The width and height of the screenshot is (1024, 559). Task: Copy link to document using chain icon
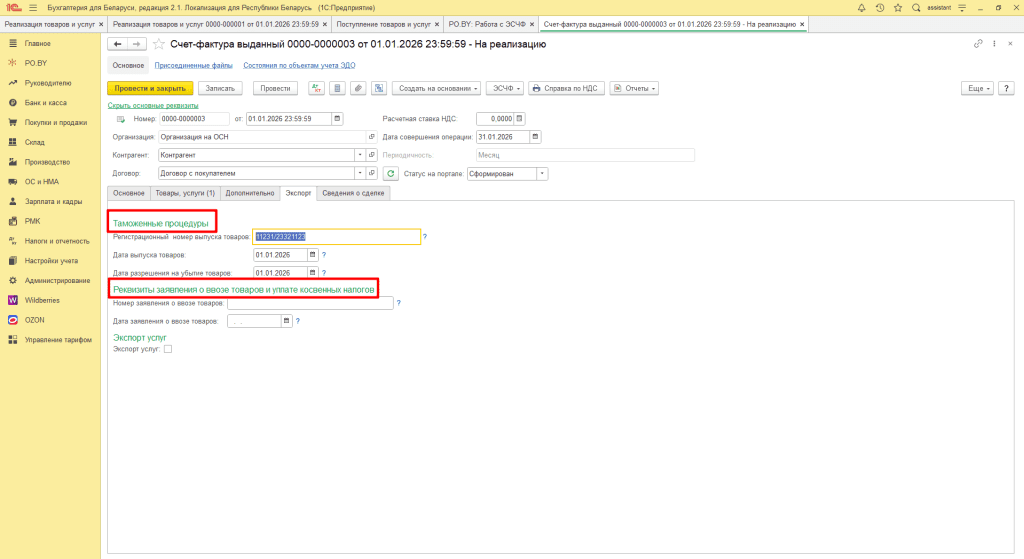(x=978, y=44)
